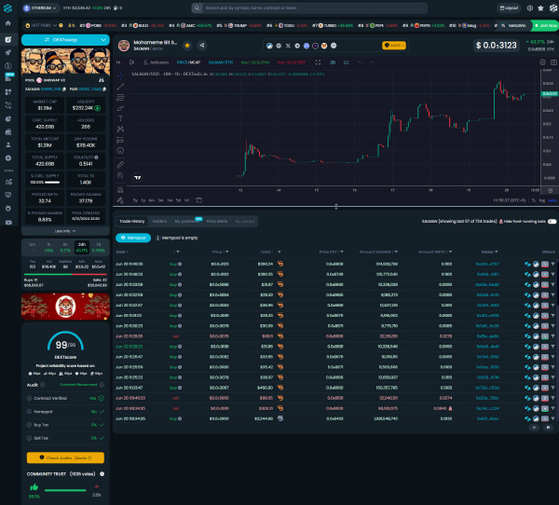Image resolution: width=559 pixels, height=505 pixels.
Task: Click the pair search input field
Action: (x=309, y=8)
